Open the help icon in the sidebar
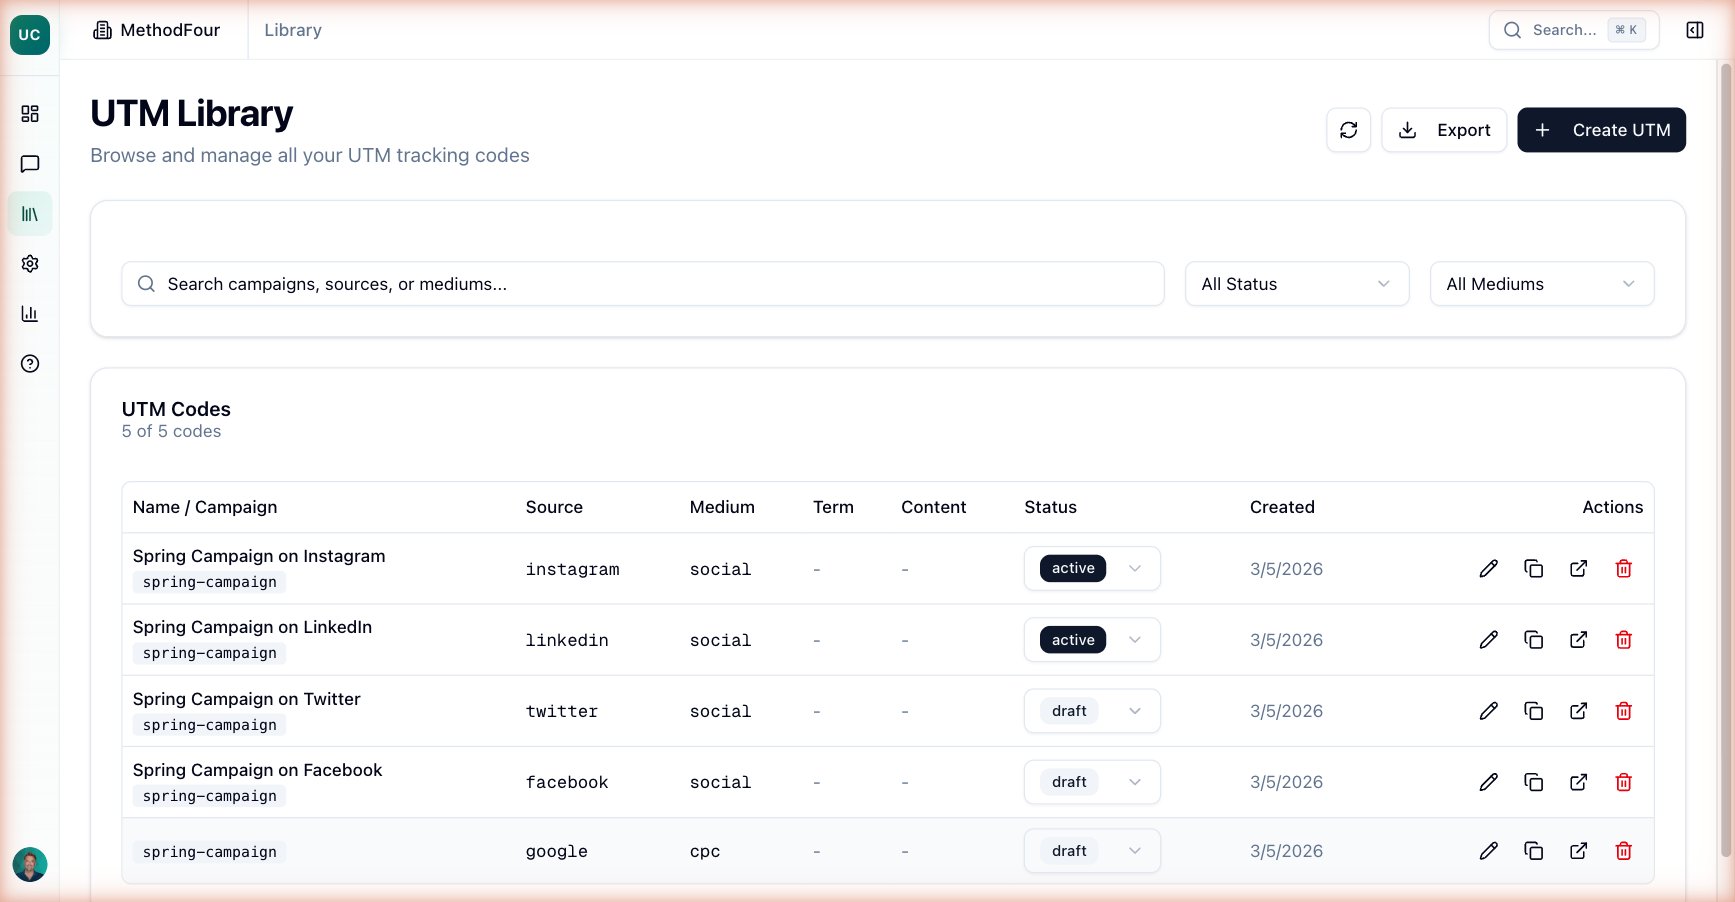Screen dimensions: 1735x902 click(29, 363)
